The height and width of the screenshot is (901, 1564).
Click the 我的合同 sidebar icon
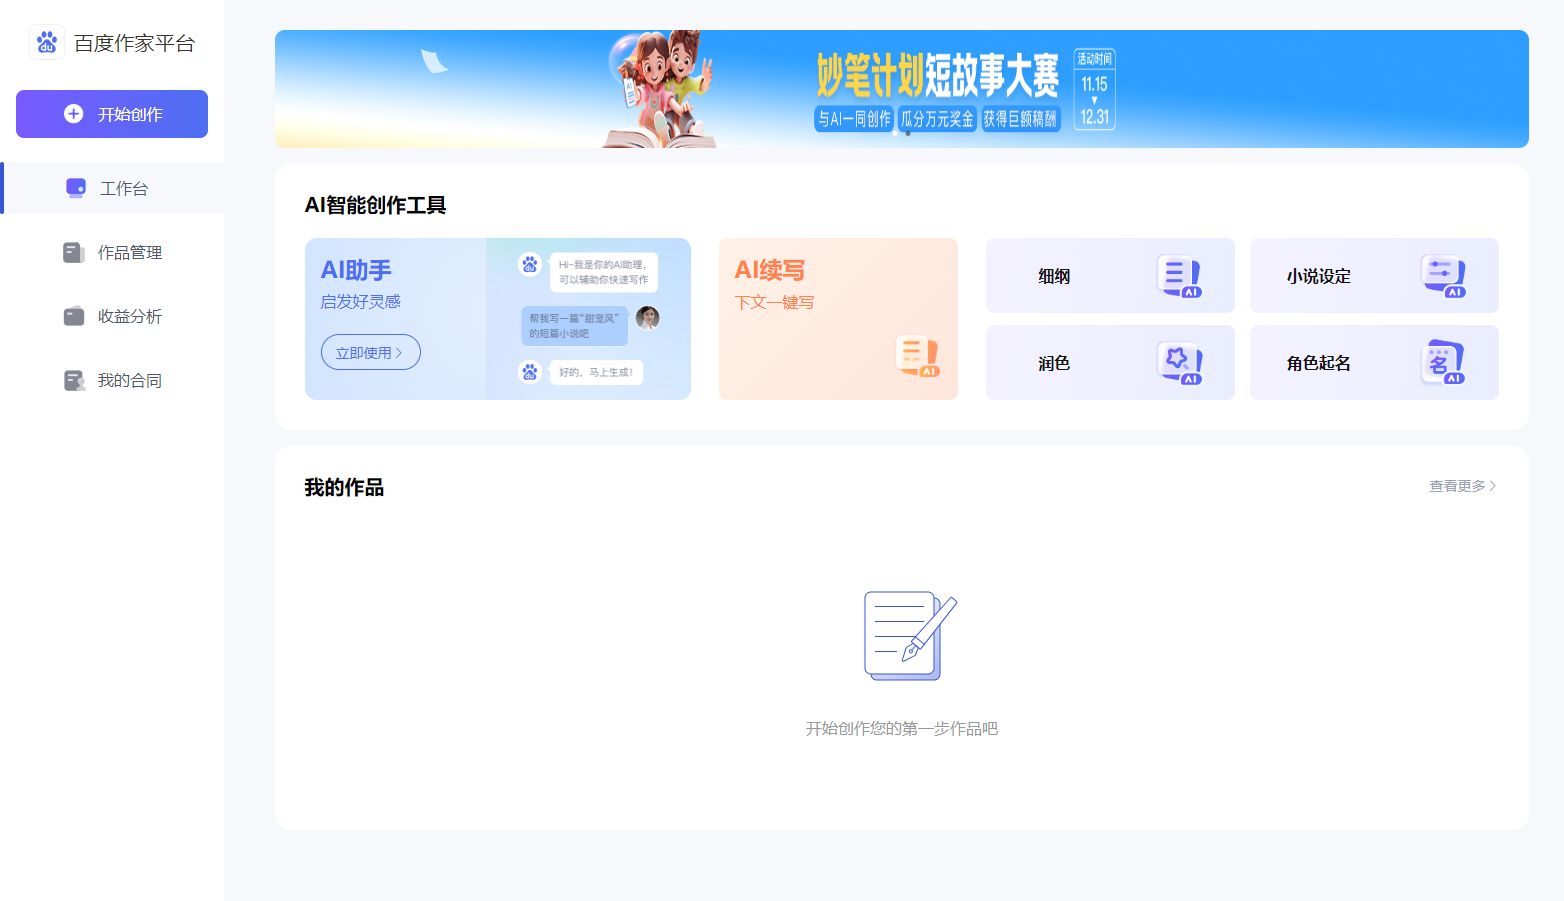click(x=74, y=380)
